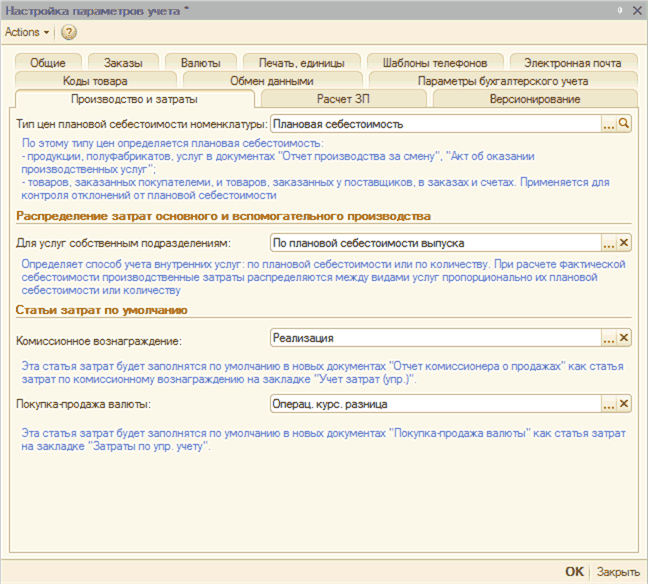Click the help question mark icon
Screen dimensions: 648x584
pyautogui.click(x=69, y=32)
